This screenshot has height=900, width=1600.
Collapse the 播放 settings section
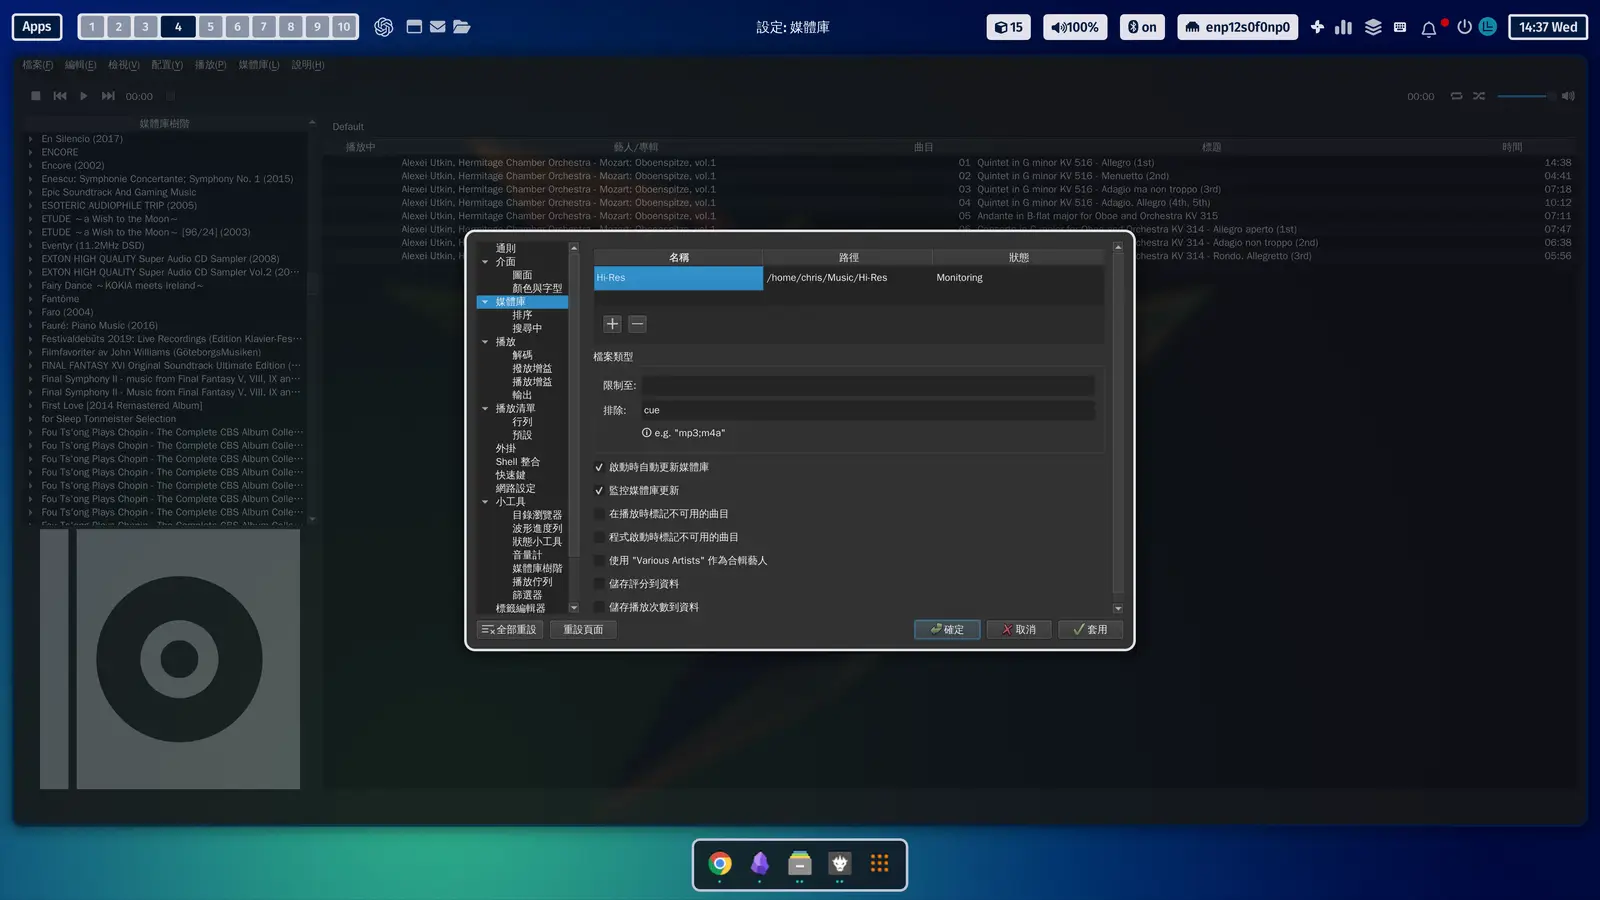click(485, 342)
